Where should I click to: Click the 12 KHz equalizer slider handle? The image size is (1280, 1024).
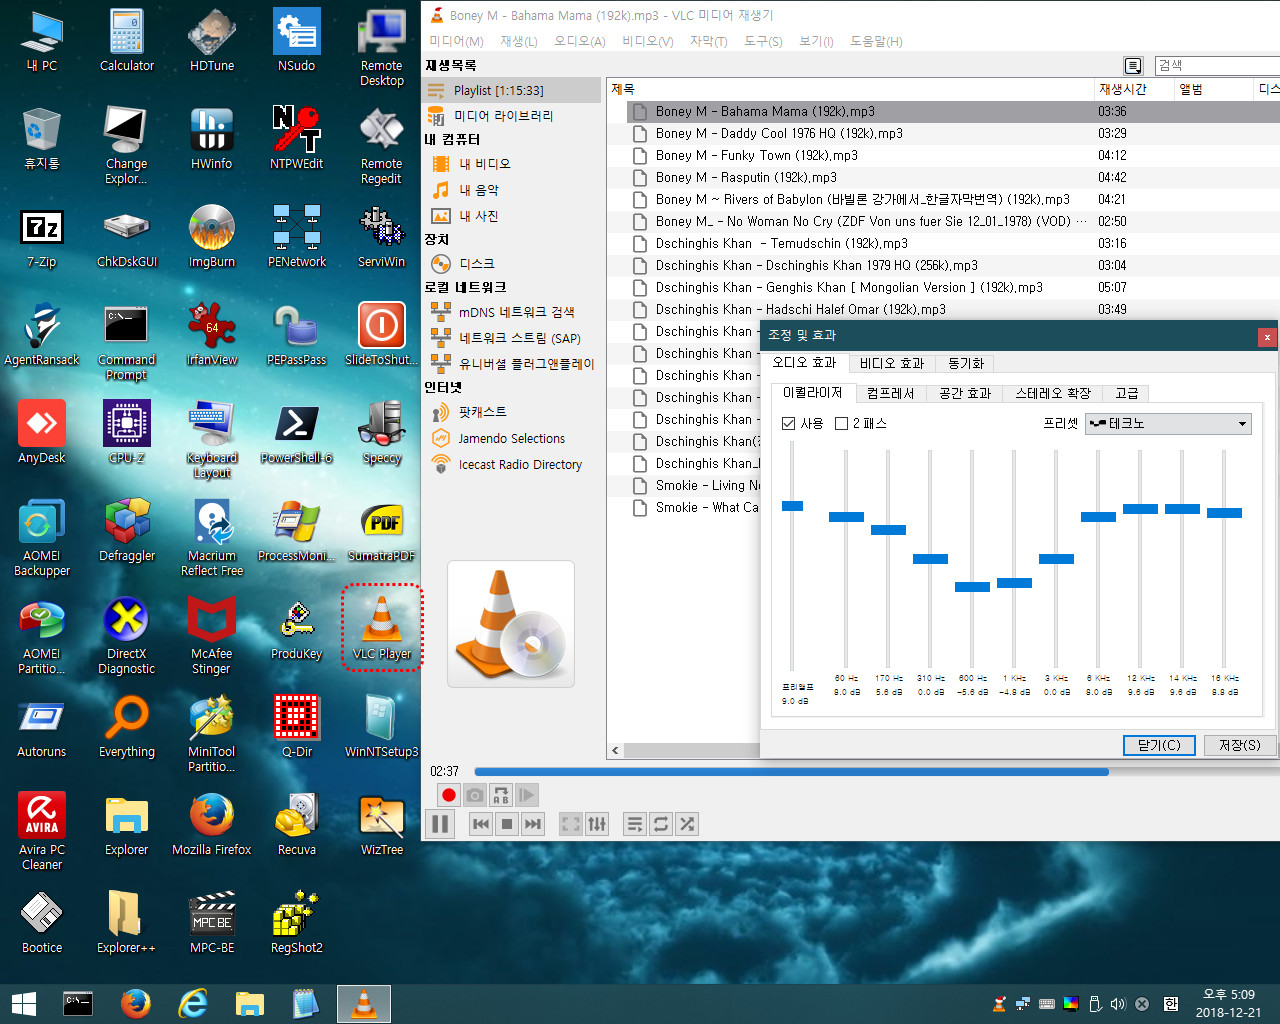click(x=1140, y=509)
